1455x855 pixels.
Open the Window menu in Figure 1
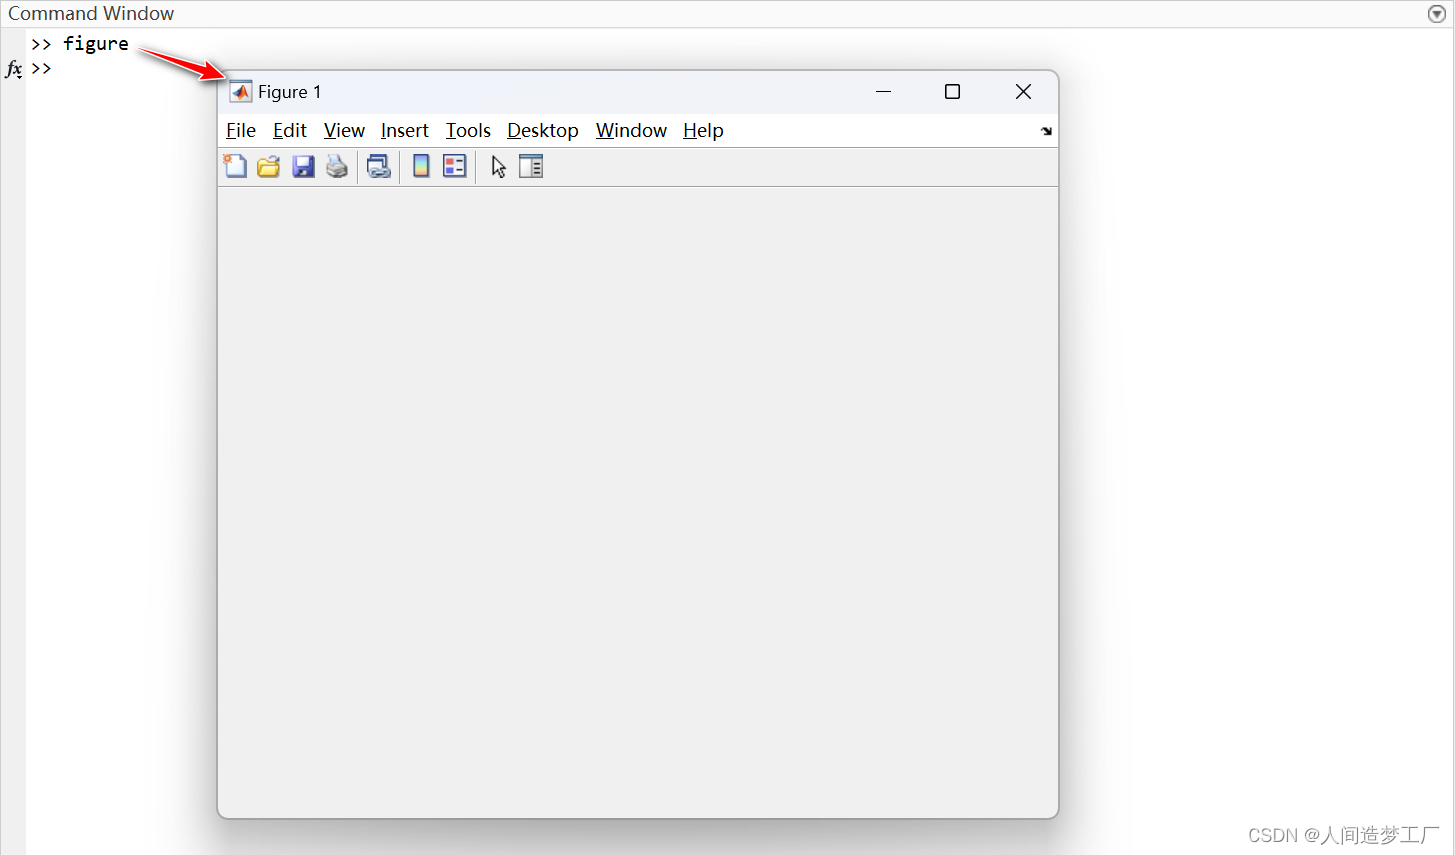click(631, 131)
